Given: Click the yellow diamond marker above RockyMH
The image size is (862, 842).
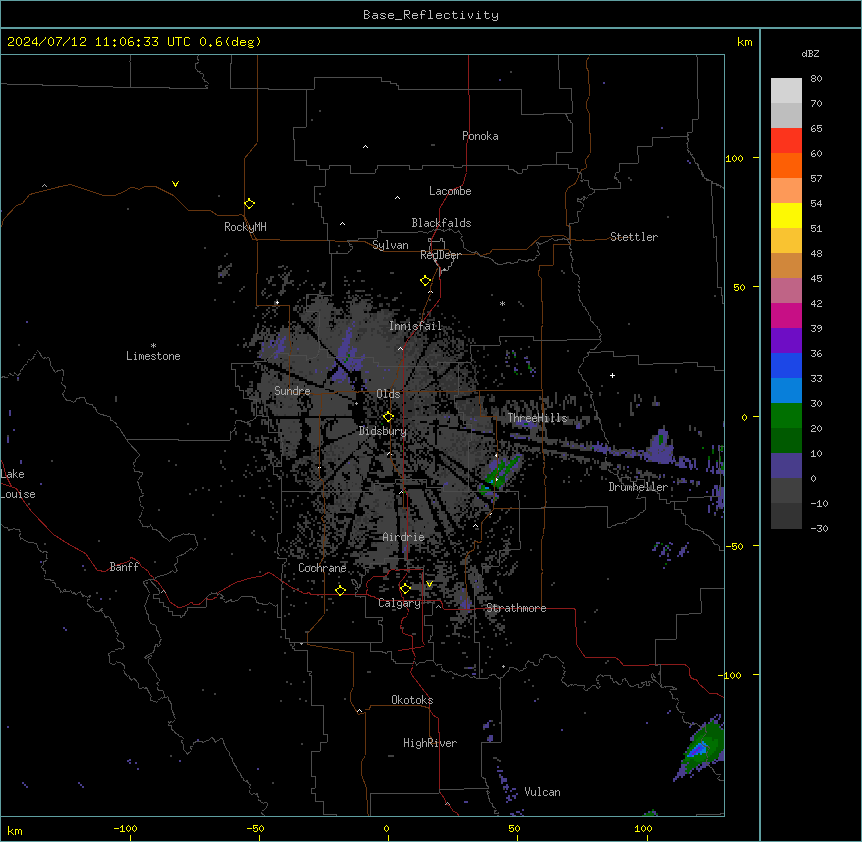Looking at the screenshot, I should pyautogui.click(x=249, y=204).
